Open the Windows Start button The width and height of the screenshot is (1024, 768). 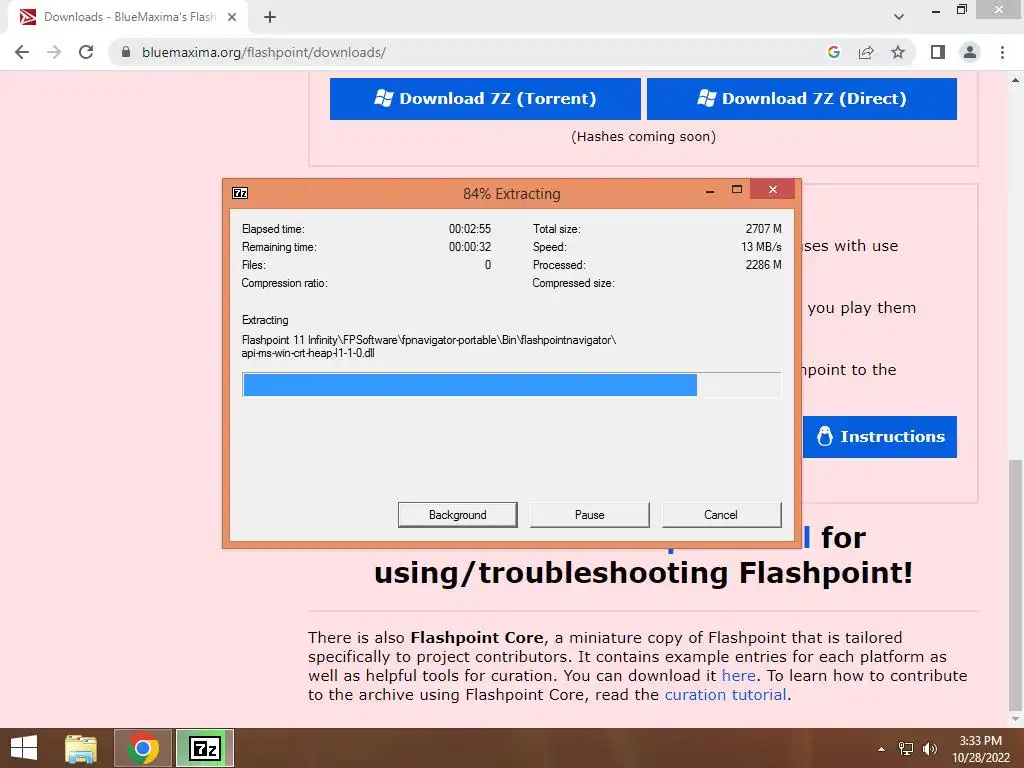pyautogui.click(x=24, y=748)
